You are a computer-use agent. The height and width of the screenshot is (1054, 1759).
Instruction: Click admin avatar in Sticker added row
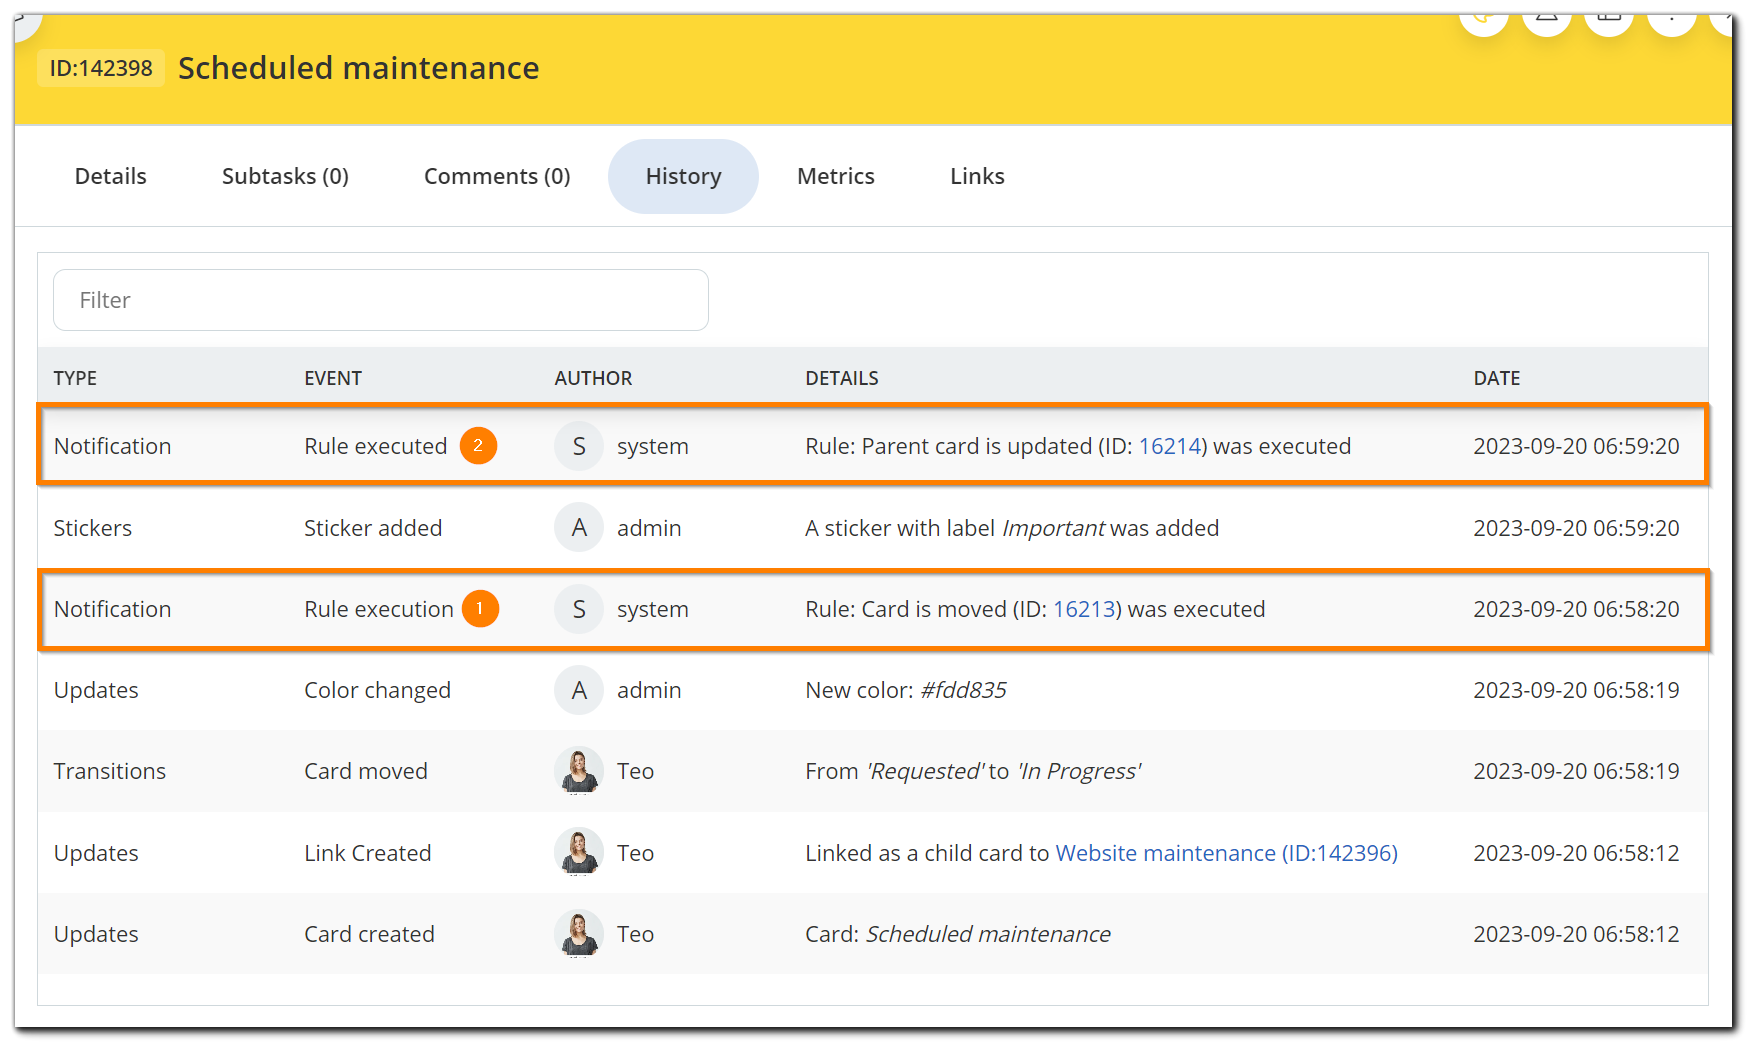(x=579, y=528)
